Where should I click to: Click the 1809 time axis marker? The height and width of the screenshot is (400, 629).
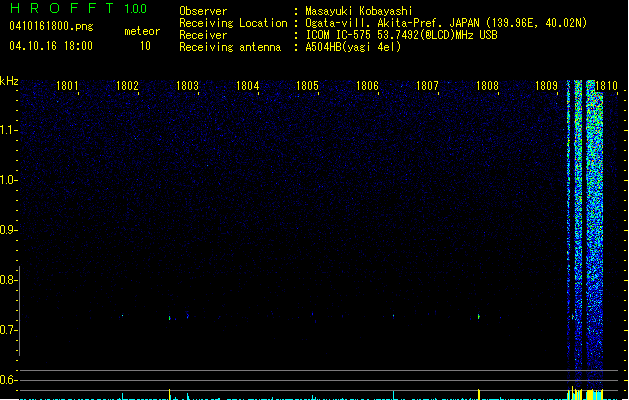(x=547, y=86)
